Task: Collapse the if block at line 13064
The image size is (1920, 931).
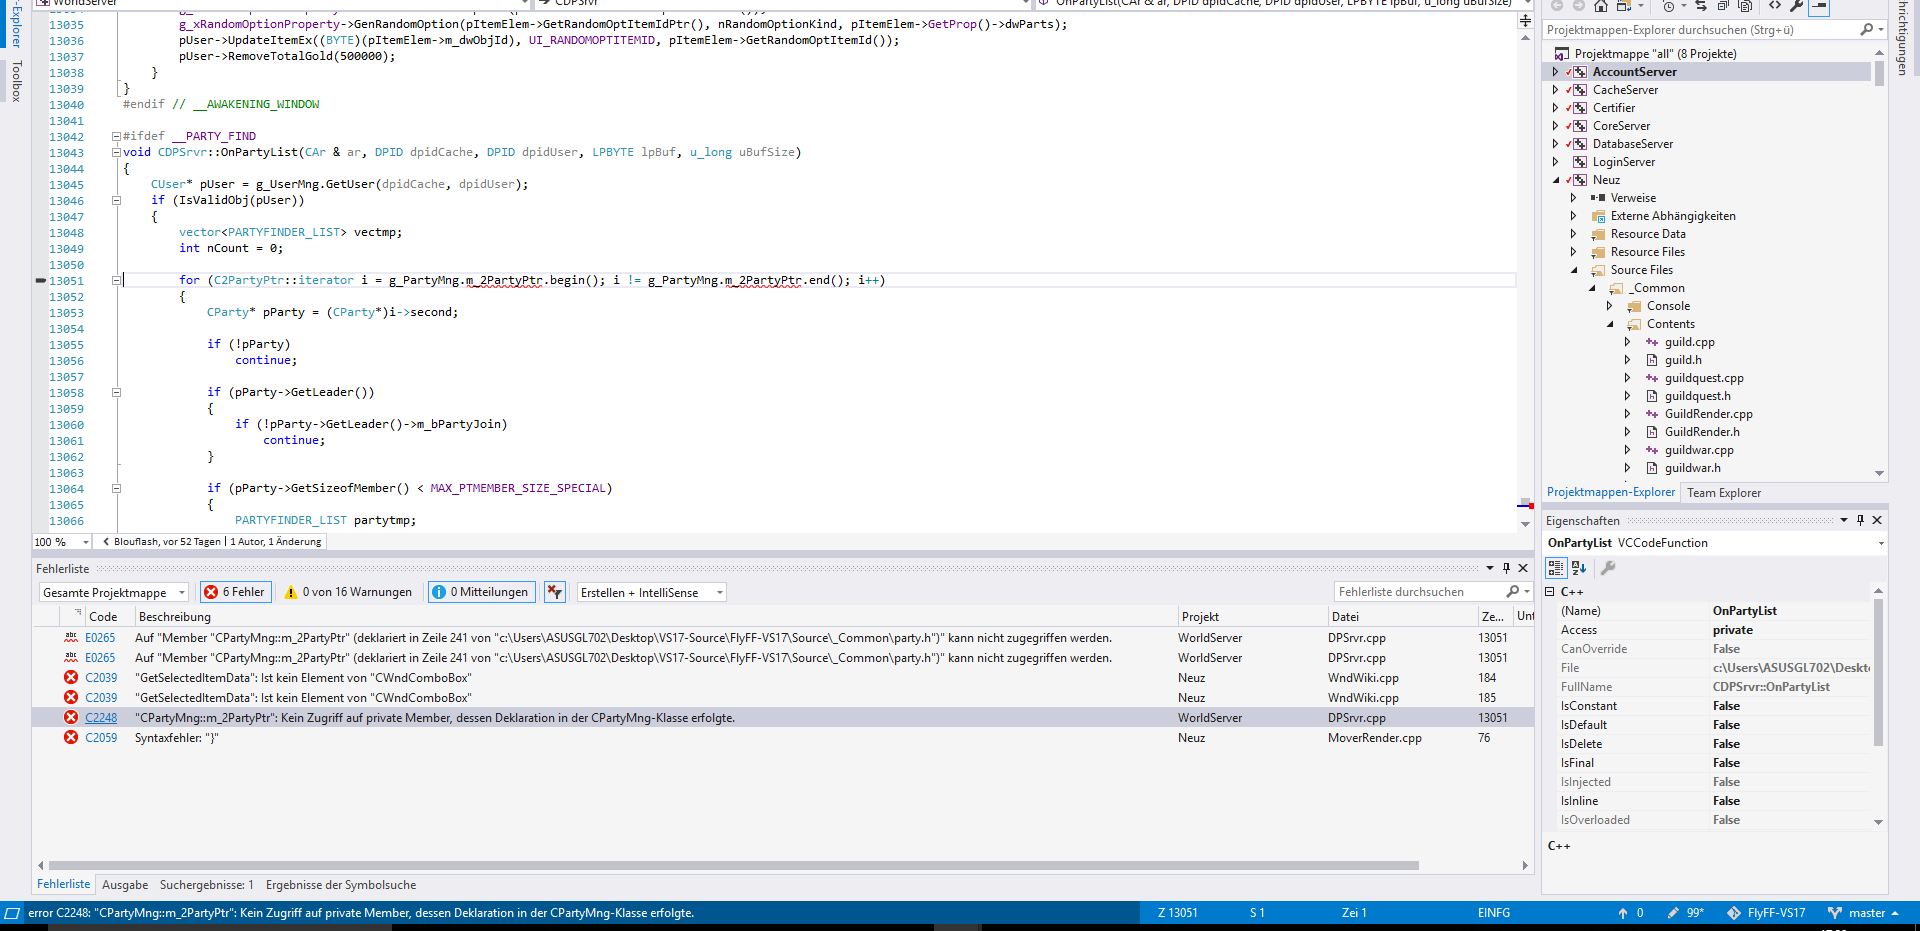Action: (116, 489)
